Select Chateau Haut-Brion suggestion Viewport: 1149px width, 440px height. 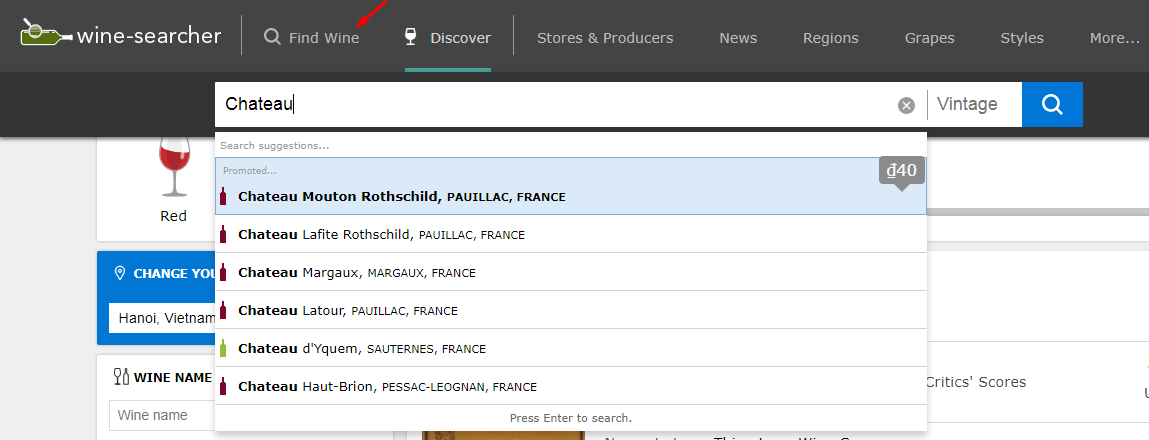coord(571,386)
